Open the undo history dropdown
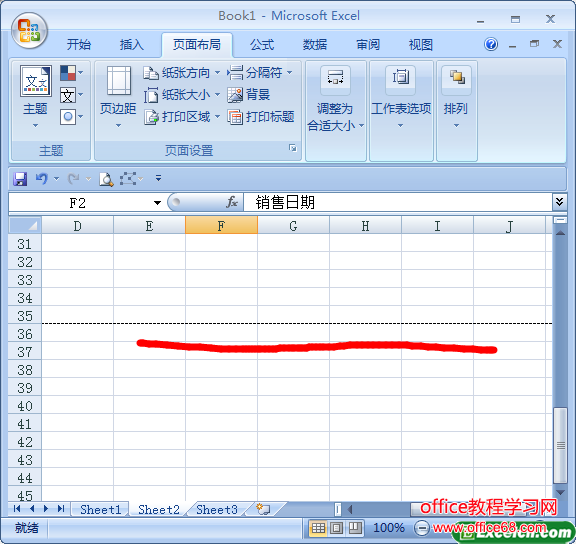 pos(56,179)
